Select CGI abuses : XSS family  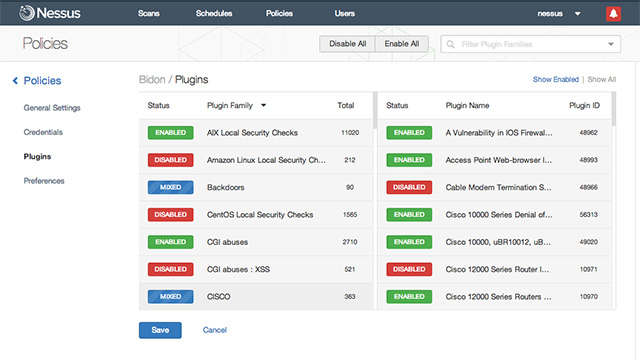(238, 269)
